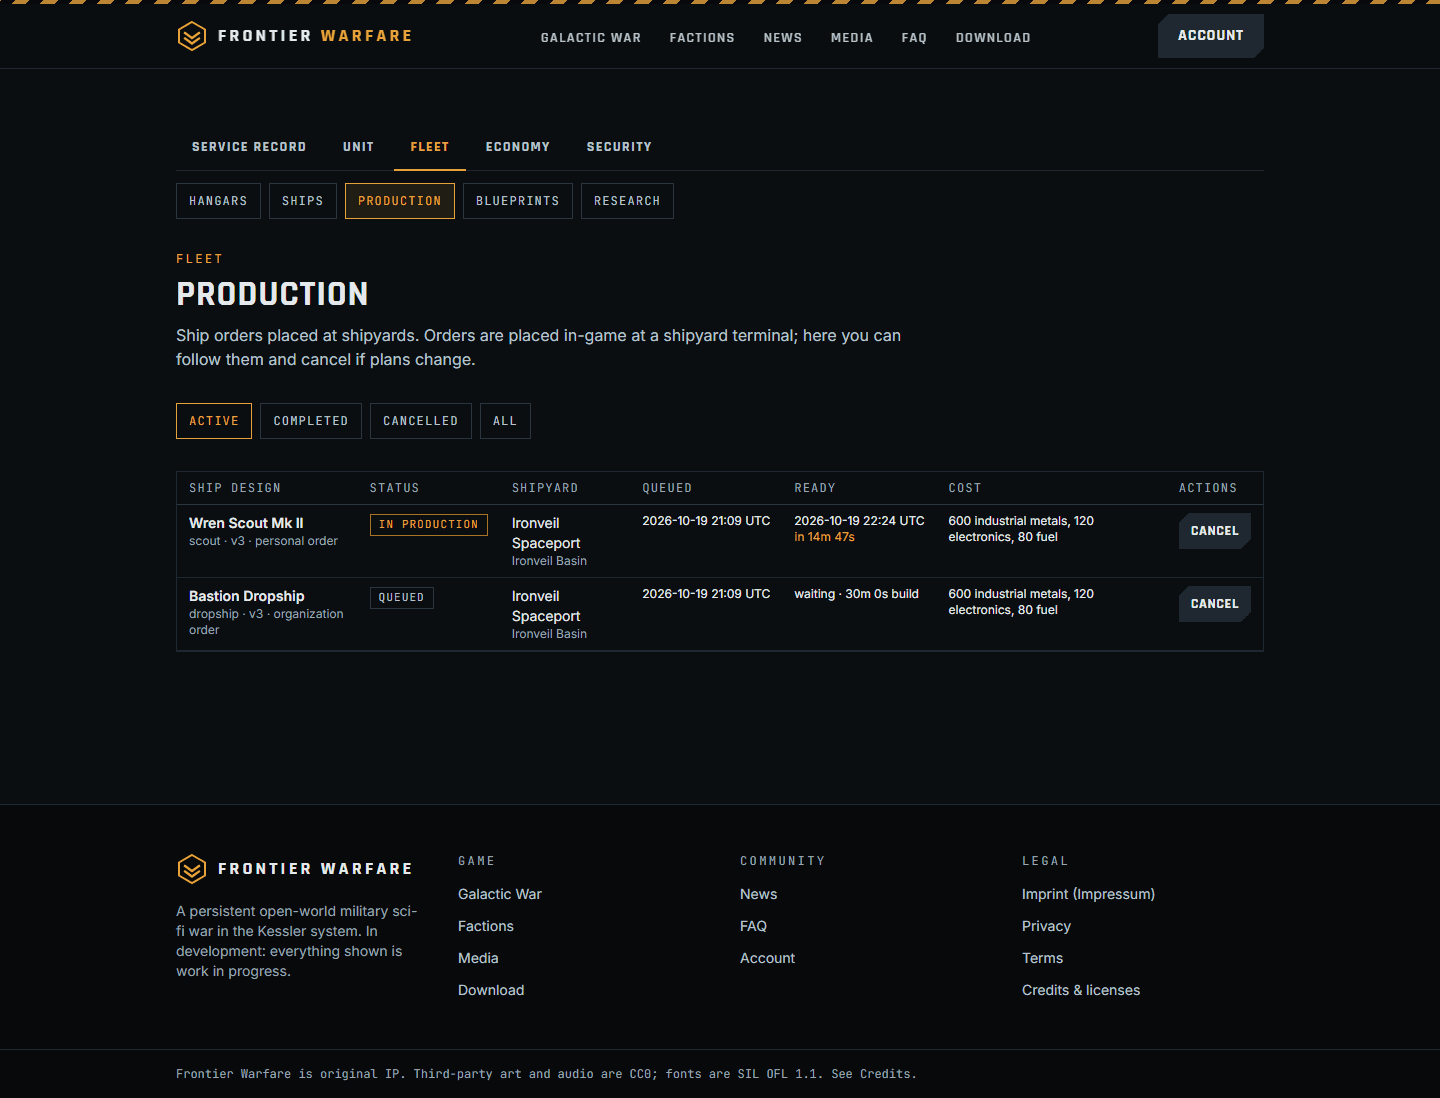Open the Imprint (Impressum) link

pos(1088,894)
